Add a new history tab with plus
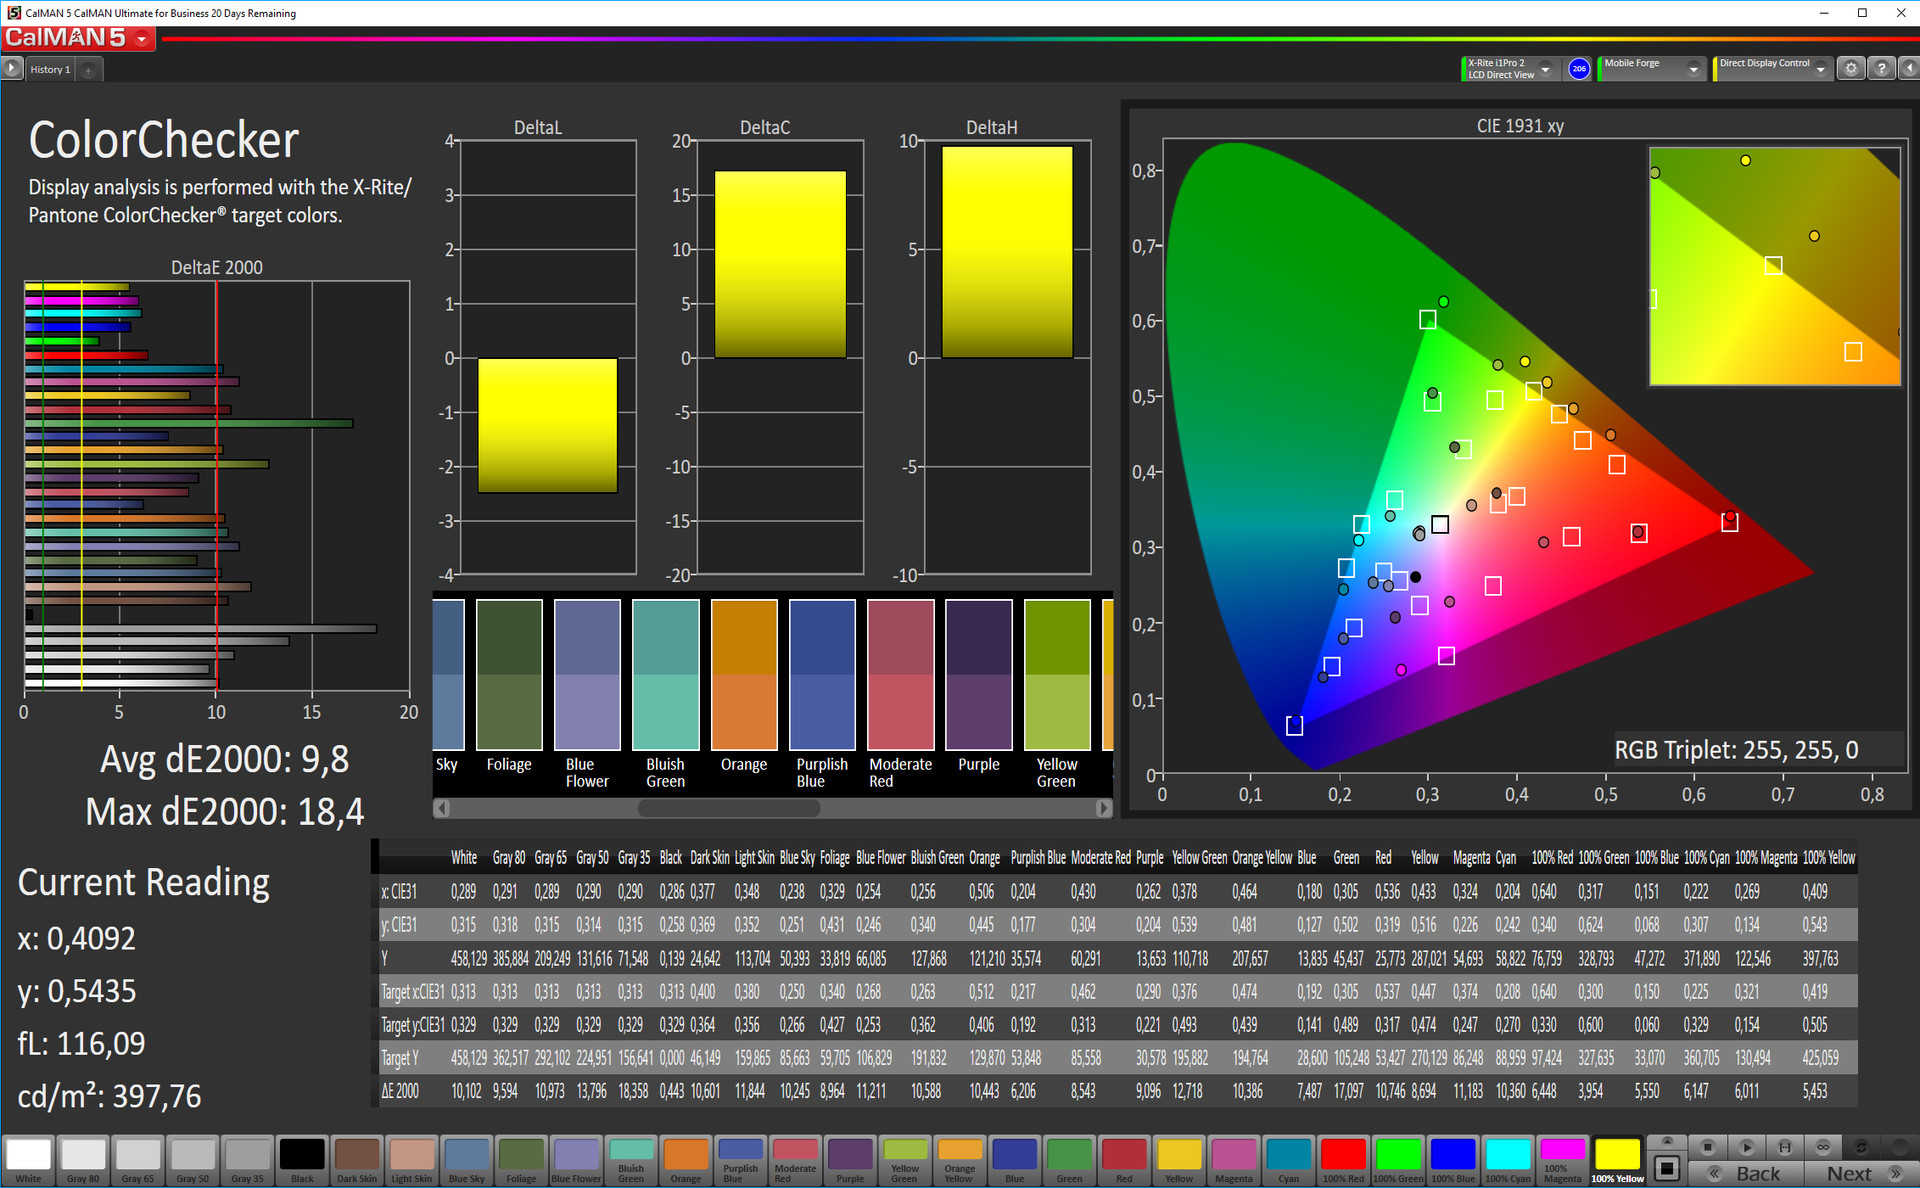This screenshot has height=1188, width=1920. click(89, 70)
